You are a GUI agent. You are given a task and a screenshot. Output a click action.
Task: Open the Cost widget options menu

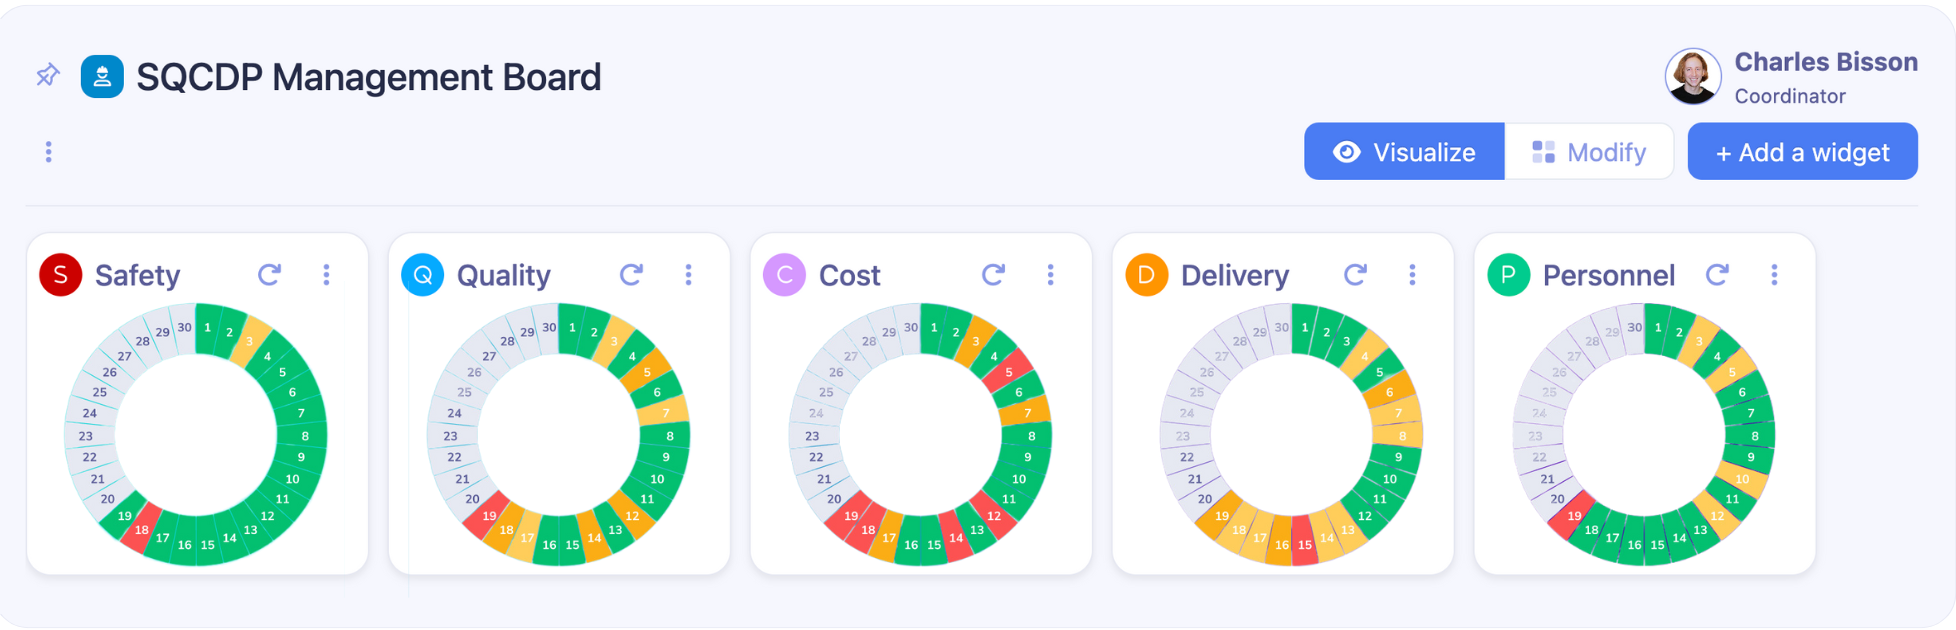(x=1050, y=274)
